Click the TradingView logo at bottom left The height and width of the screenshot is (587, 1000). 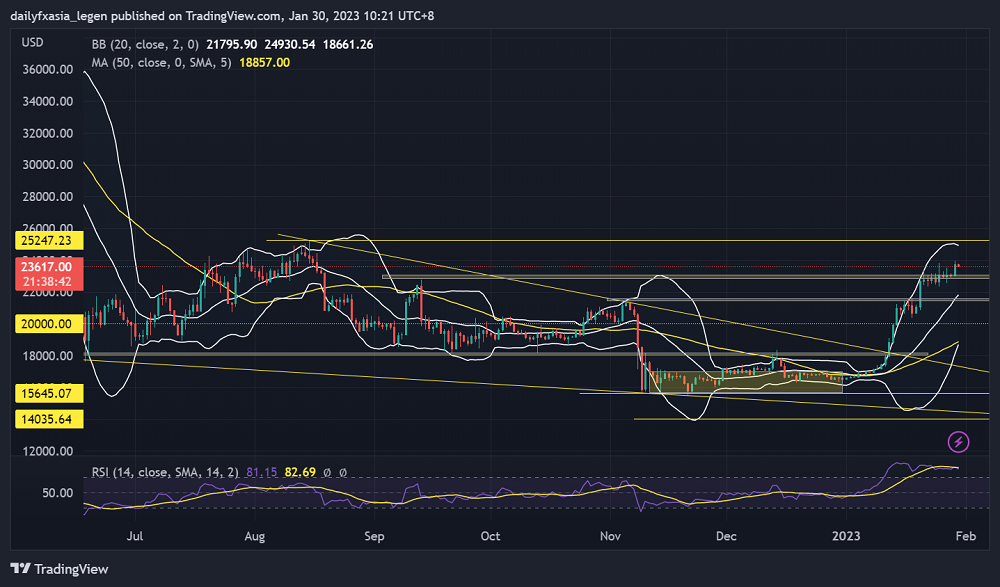(60, 569)
